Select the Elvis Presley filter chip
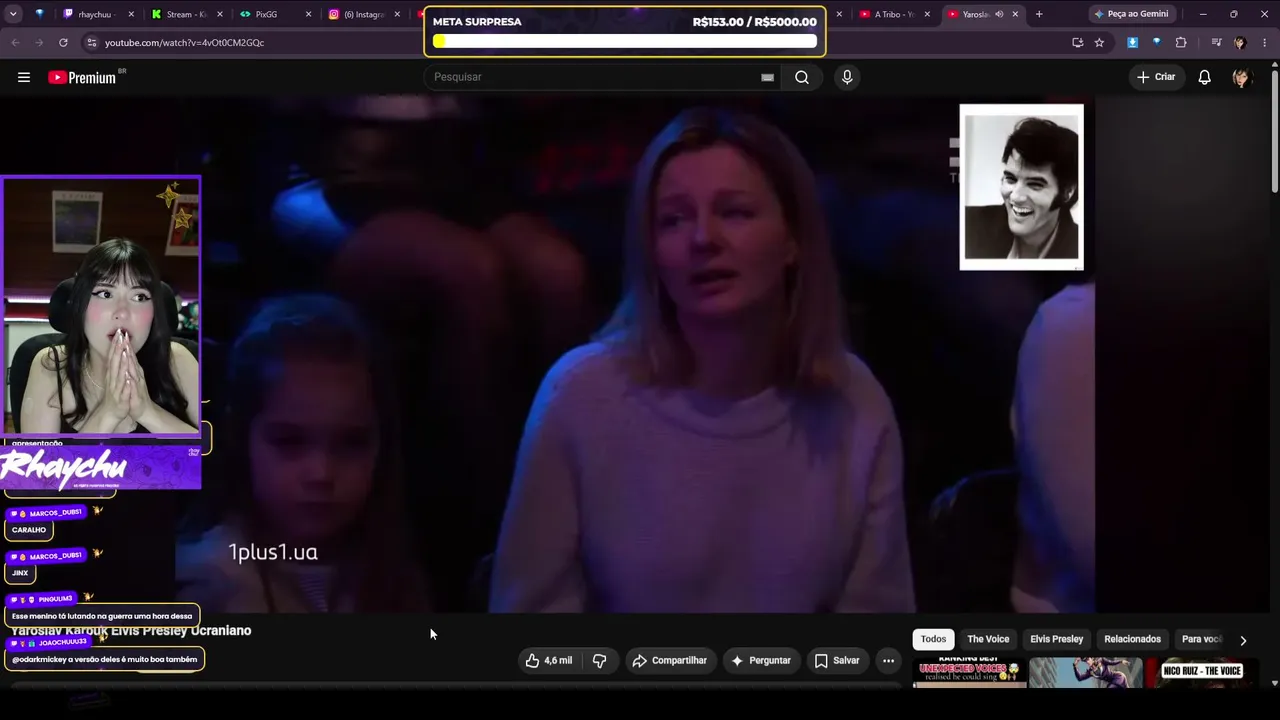This screenshot has height=720, width=1280. [1057, 639]
